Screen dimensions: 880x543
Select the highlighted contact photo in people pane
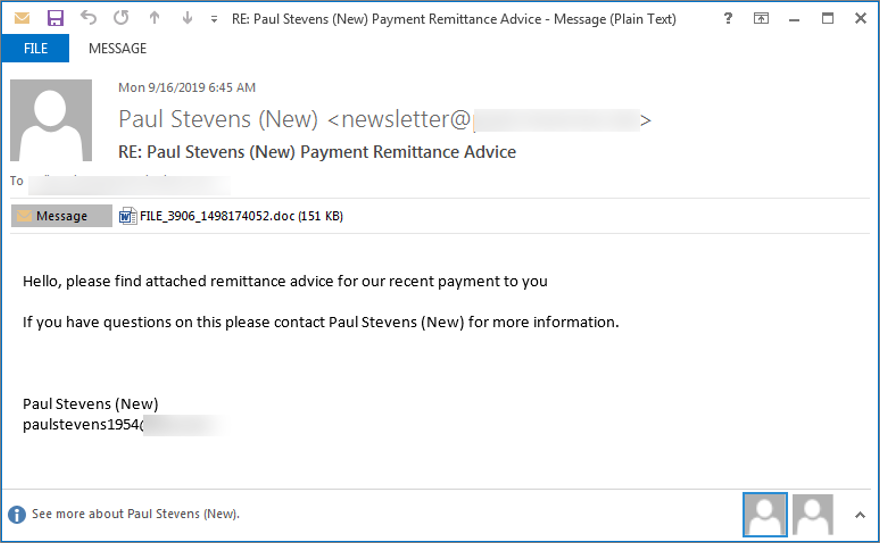[765, 514]
